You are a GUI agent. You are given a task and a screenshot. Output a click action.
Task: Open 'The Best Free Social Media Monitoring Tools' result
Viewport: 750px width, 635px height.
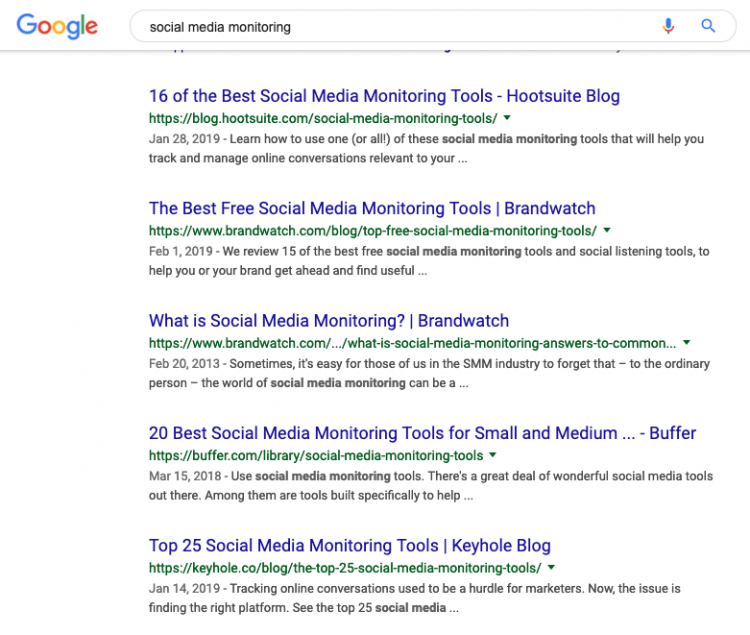[372, 209]
